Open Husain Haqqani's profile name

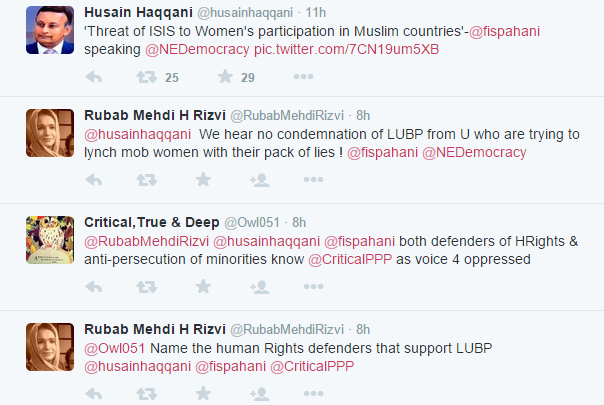point(138,12)
